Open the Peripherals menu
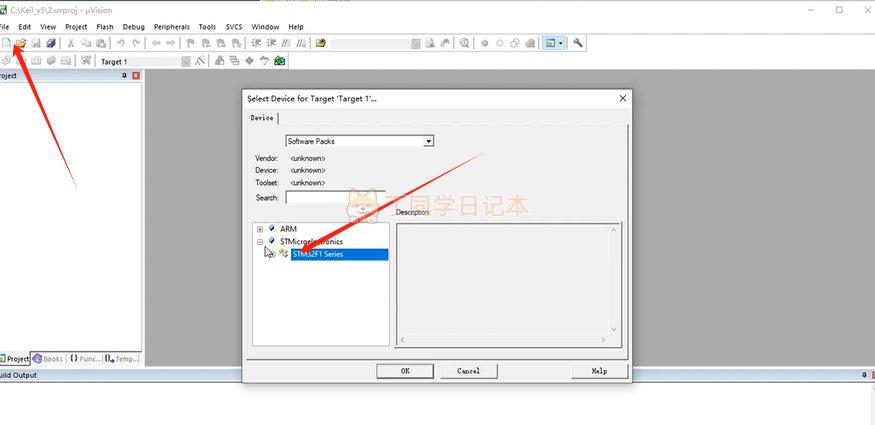This screenshot has height=425, width=875. click(172, 26)
